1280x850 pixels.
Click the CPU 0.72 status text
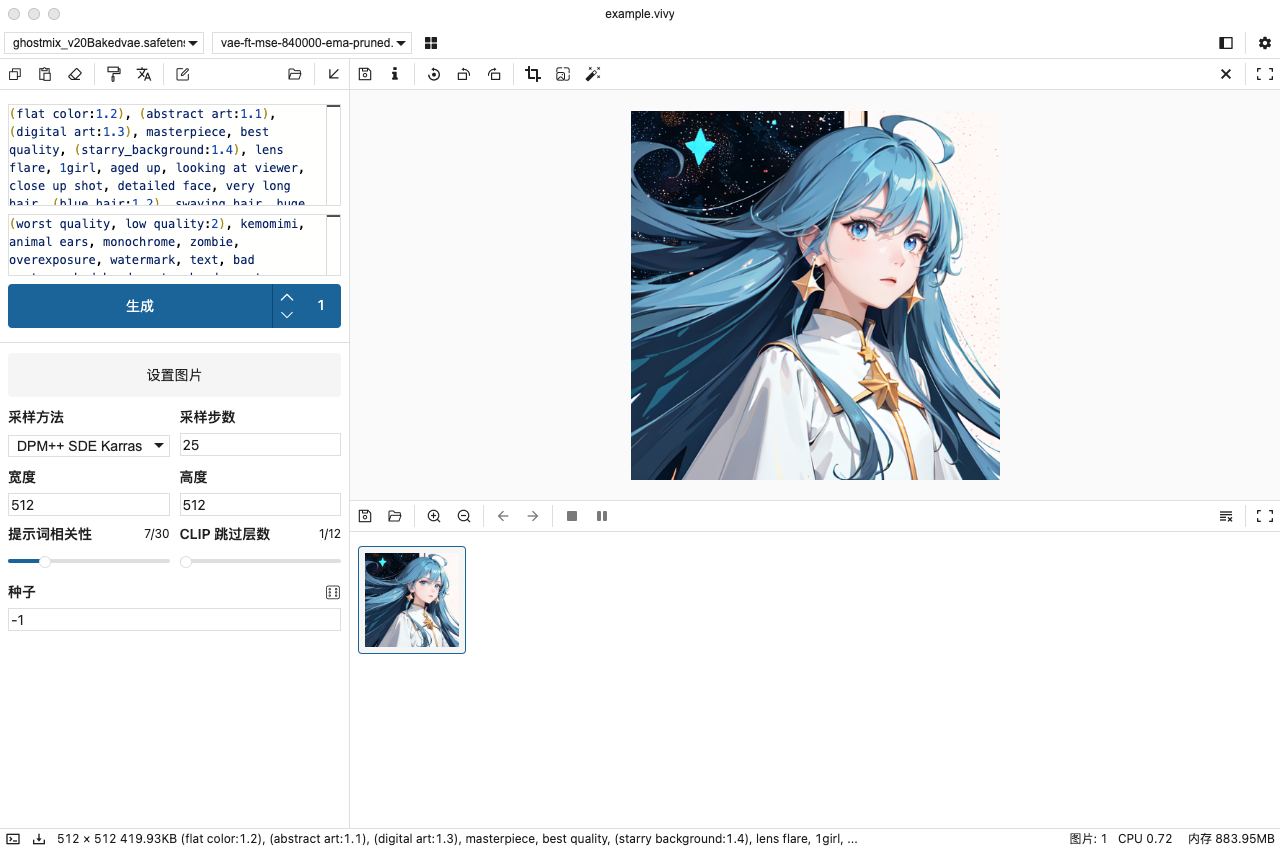tap(1145, 839)
